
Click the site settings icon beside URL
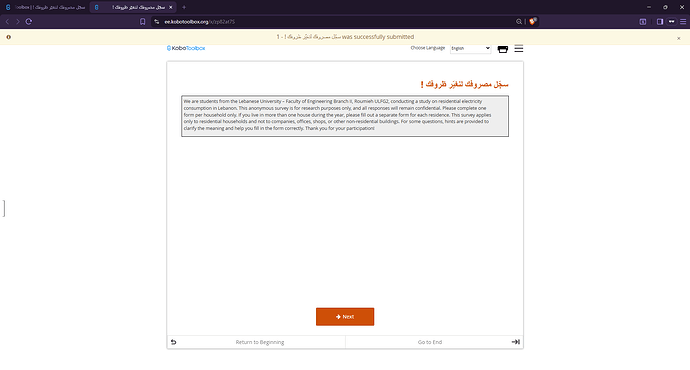click(157, 22)
